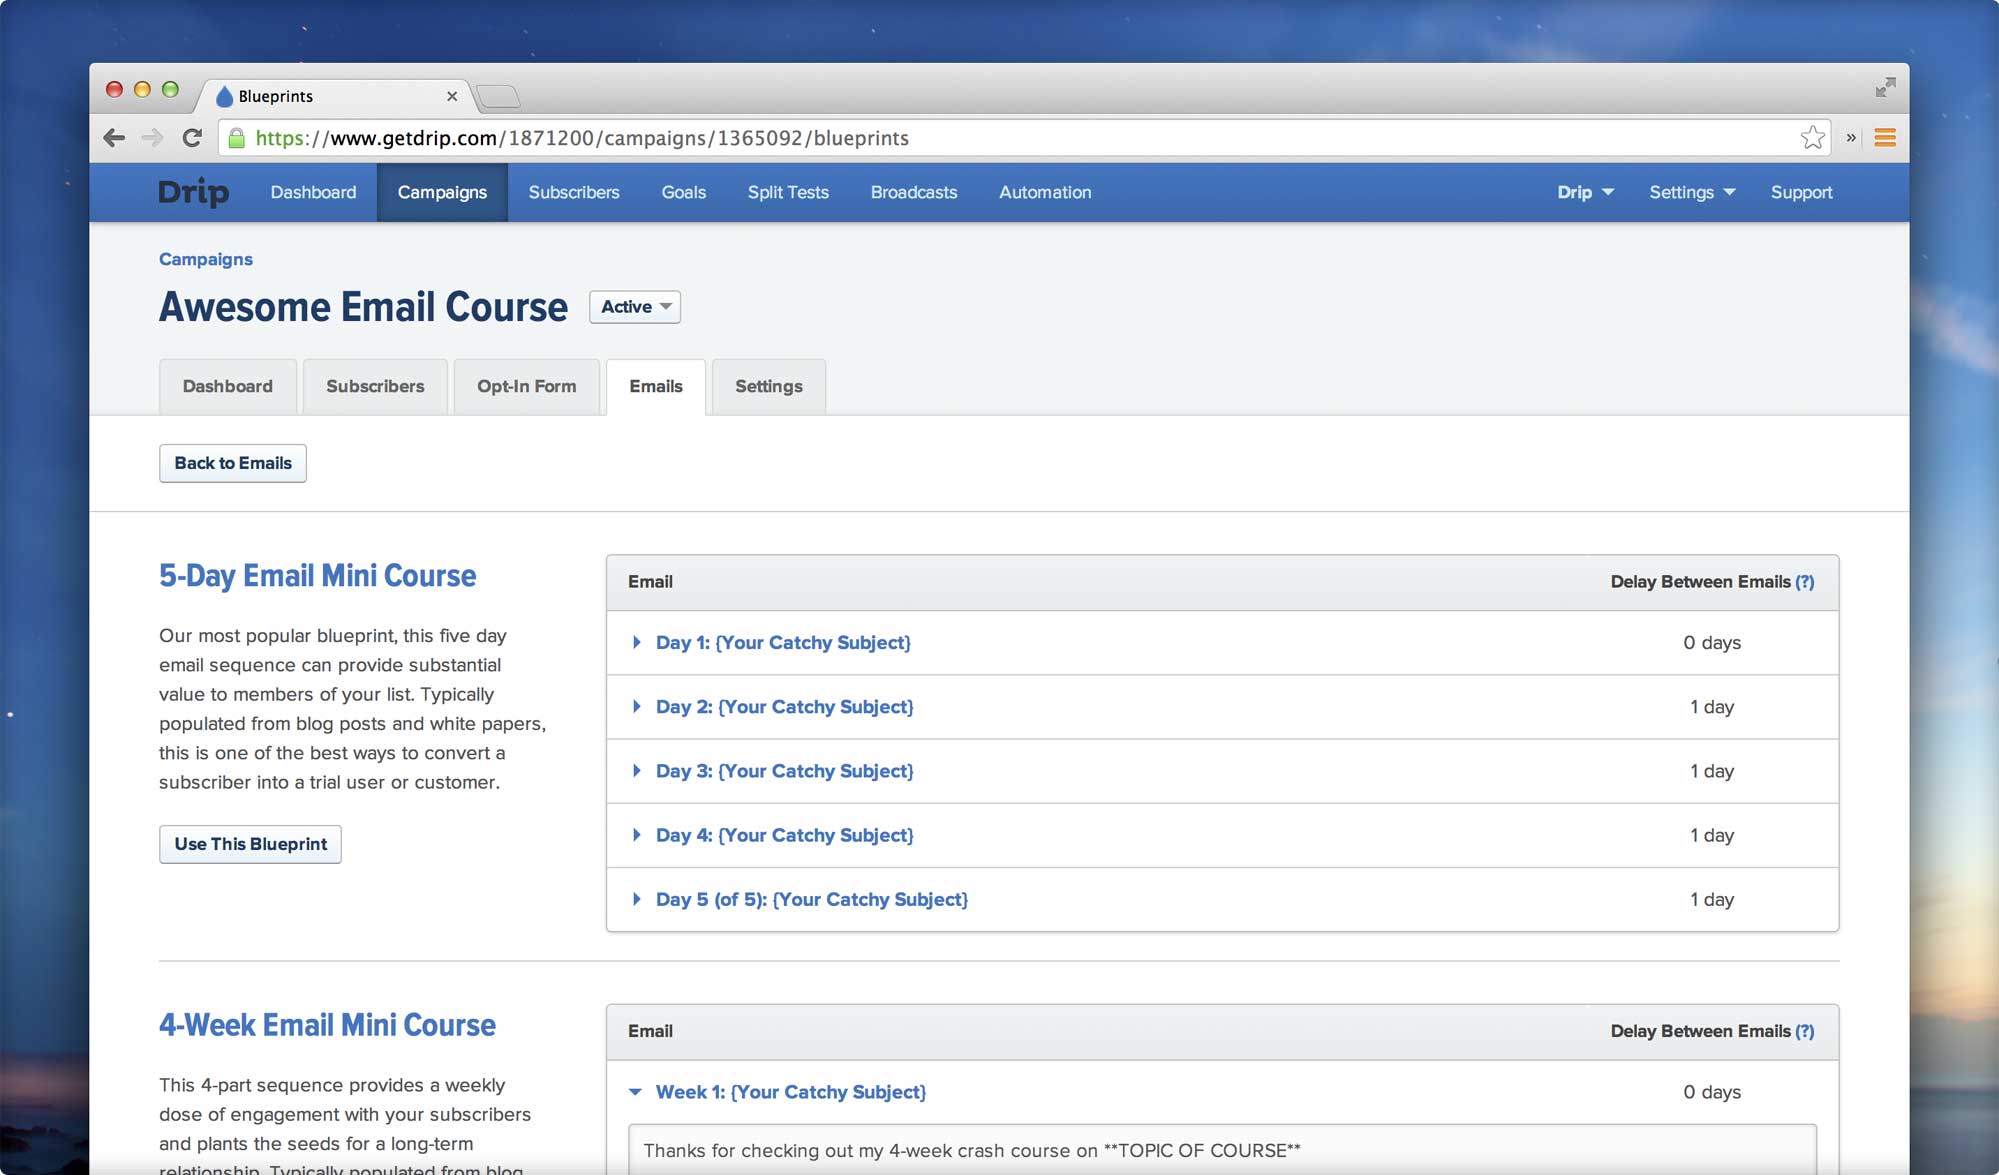Open the Active status dropdown

tap(635, 307)
